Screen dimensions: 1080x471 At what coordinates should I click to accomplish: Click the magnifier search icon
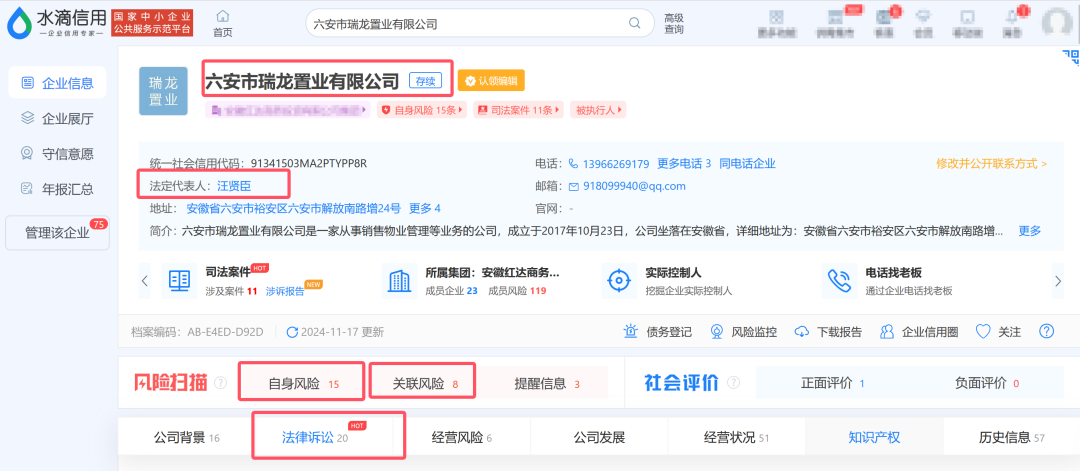pos(635,23)
